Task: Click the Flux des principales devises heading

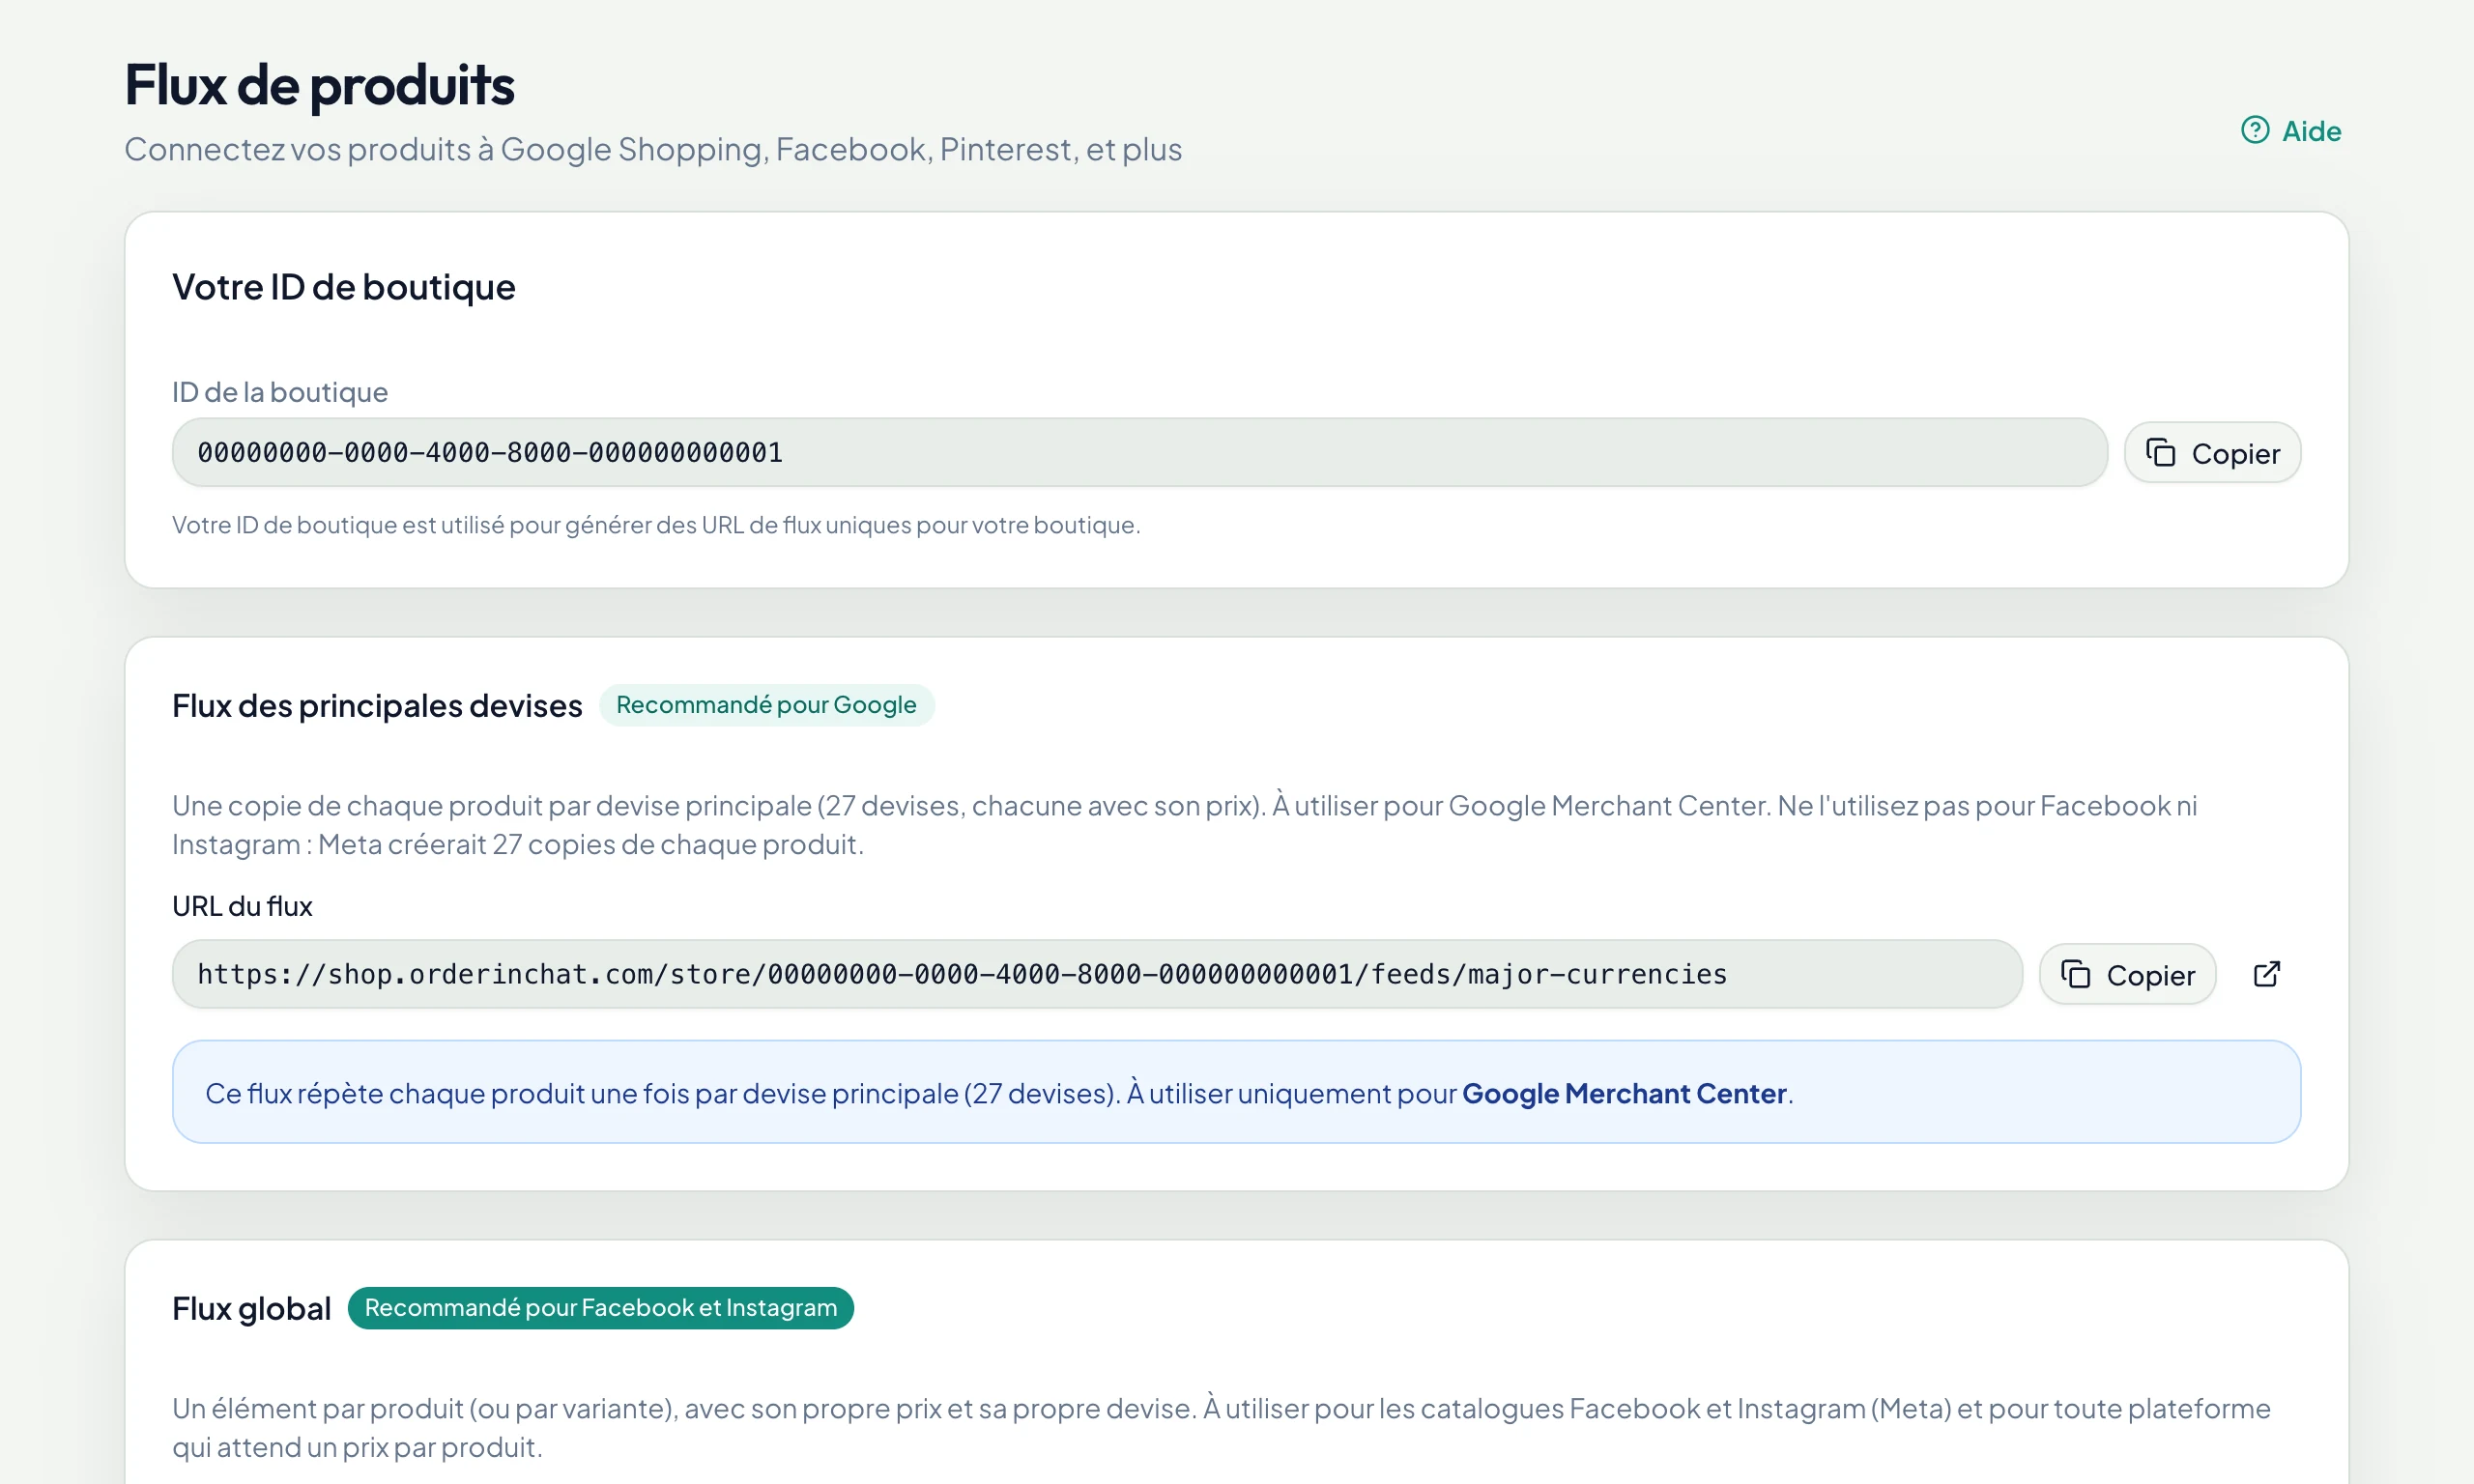Action: (x=377, y=706)
